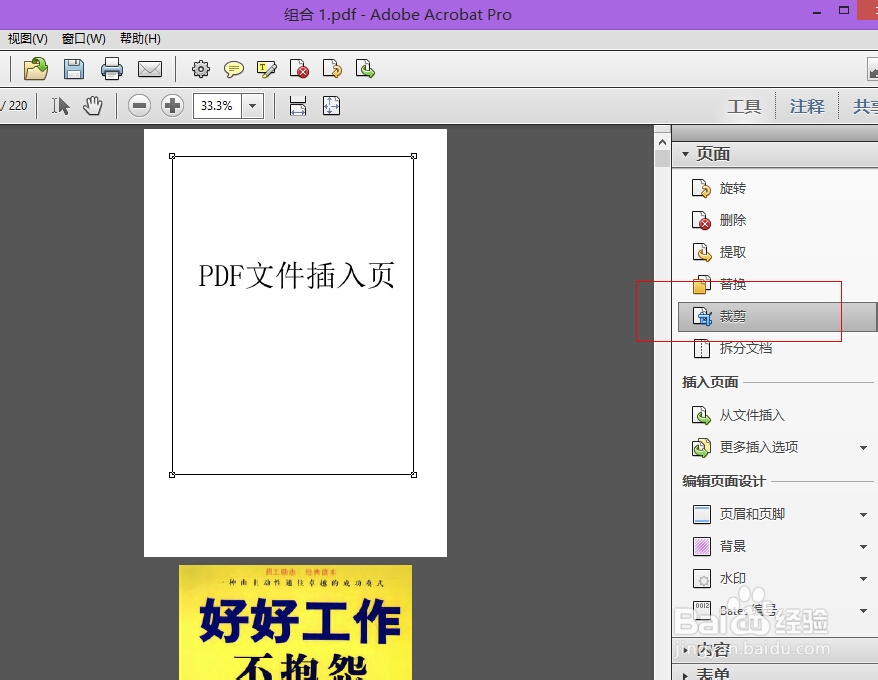Open the zoom percentage dropdown
The width and height of the screenshot is (878, 680).
[x=251, y=105]
